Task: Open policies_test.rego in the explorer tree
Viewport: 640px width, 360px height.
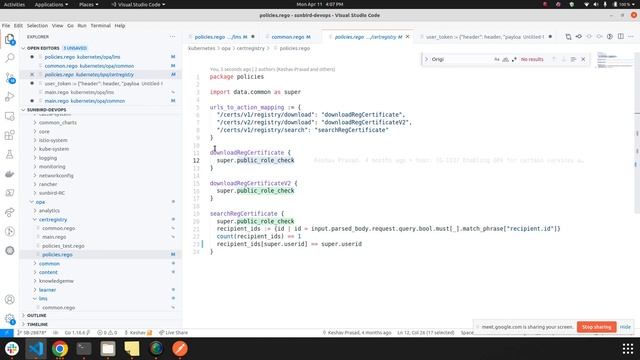Action: coord(63,246)
